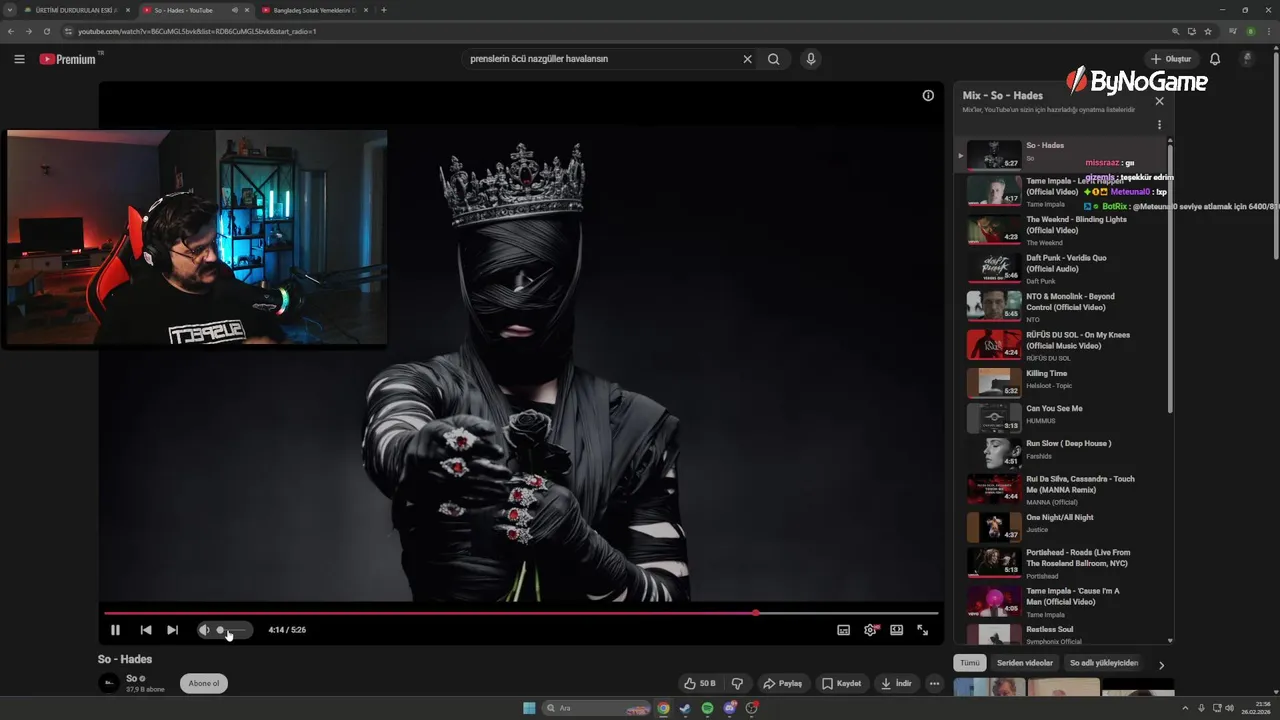Go back in browser history
Image resolution: width=1280 pixels, height=720 pixels.
tap(11, 31)
